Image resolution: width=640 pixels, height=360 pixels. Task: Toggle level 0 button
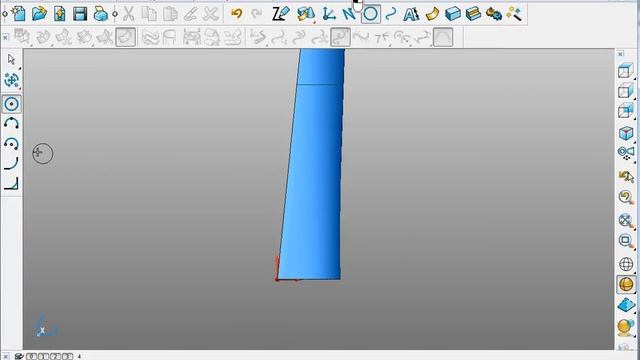[x=31, y=356]
